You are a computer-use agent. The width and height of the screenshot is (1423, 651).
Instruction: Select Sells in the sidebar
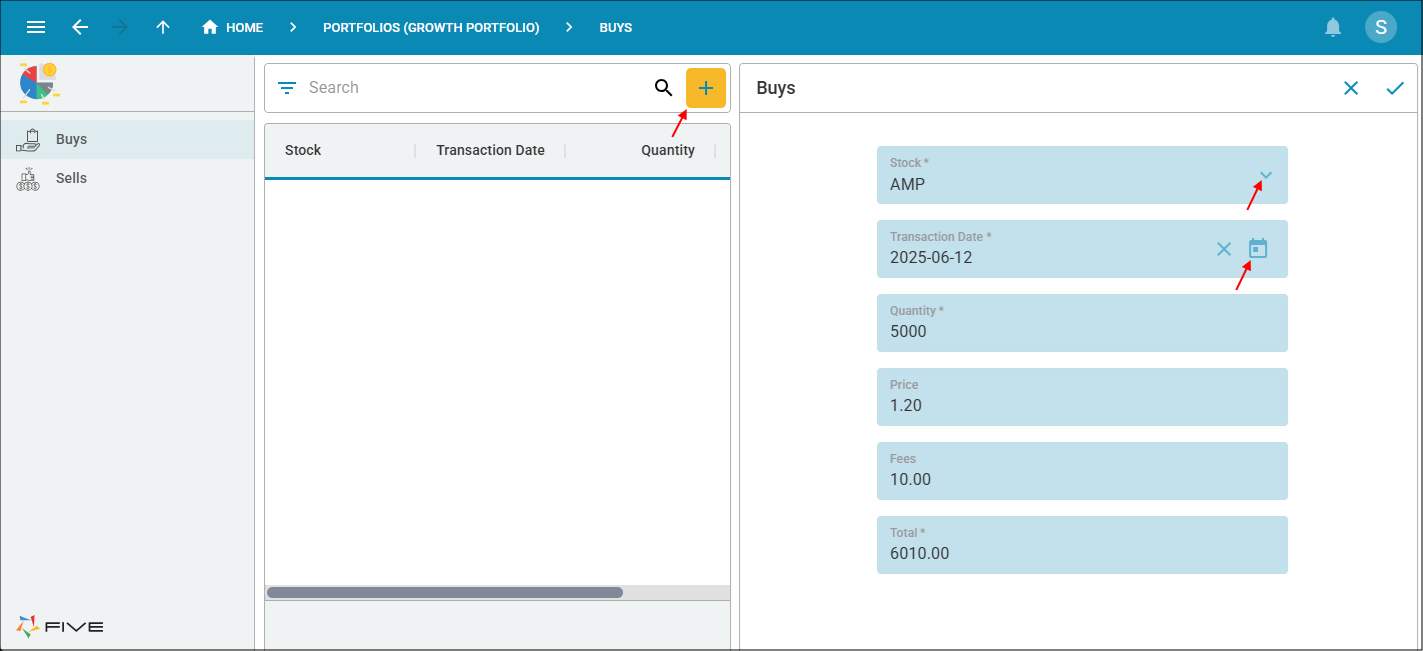click(x=127, y=178)
